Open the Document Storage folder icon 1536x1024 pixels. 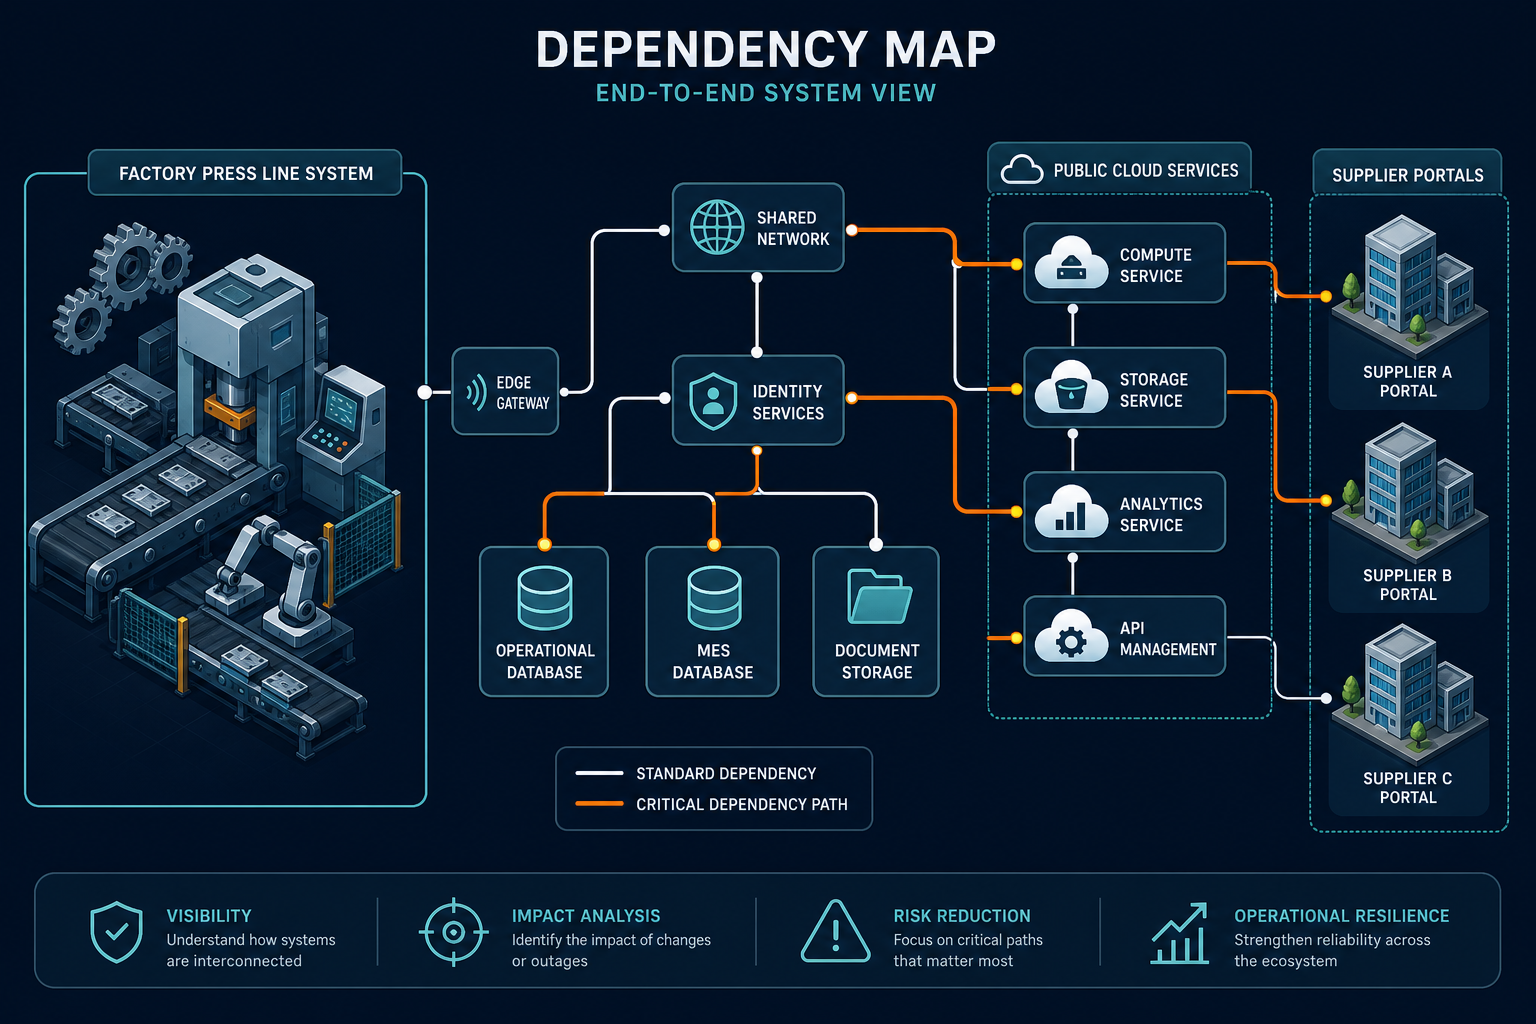click(879, 597)
